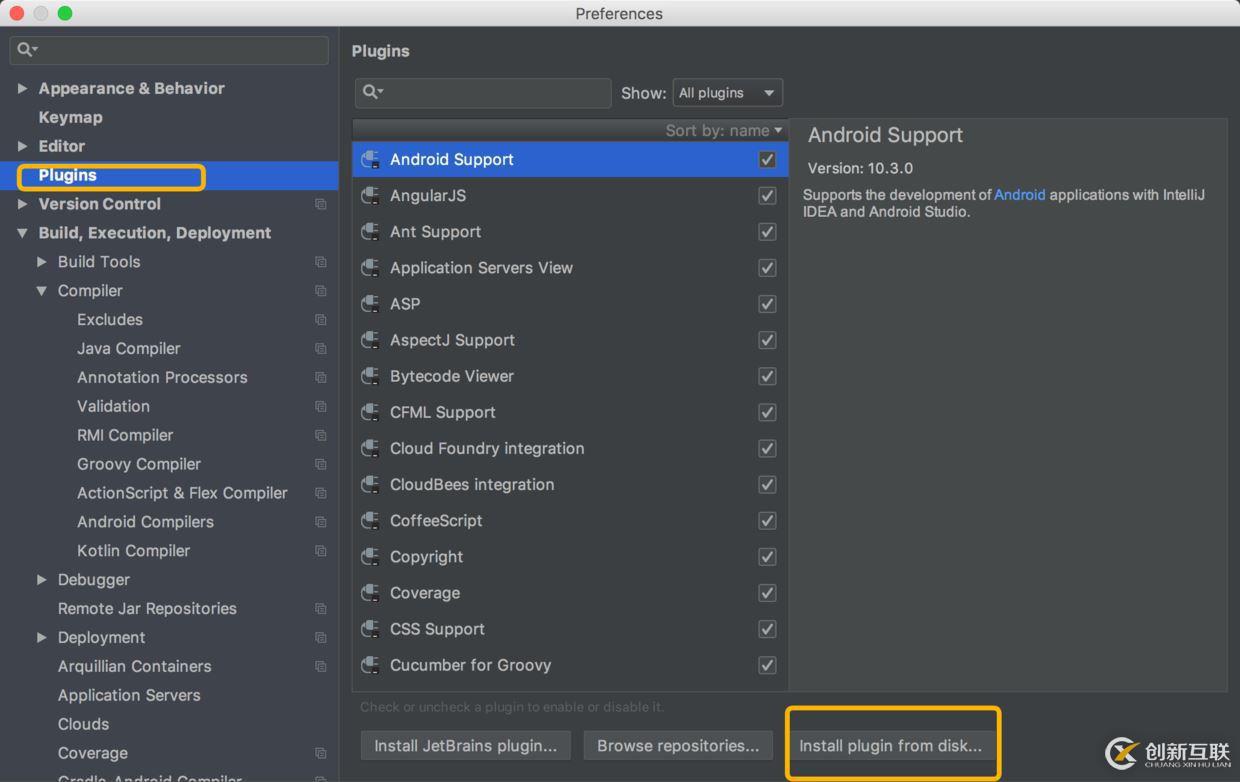Open the Android link in plugin description
1240x782 pixels.
[x=1019, y=195]
